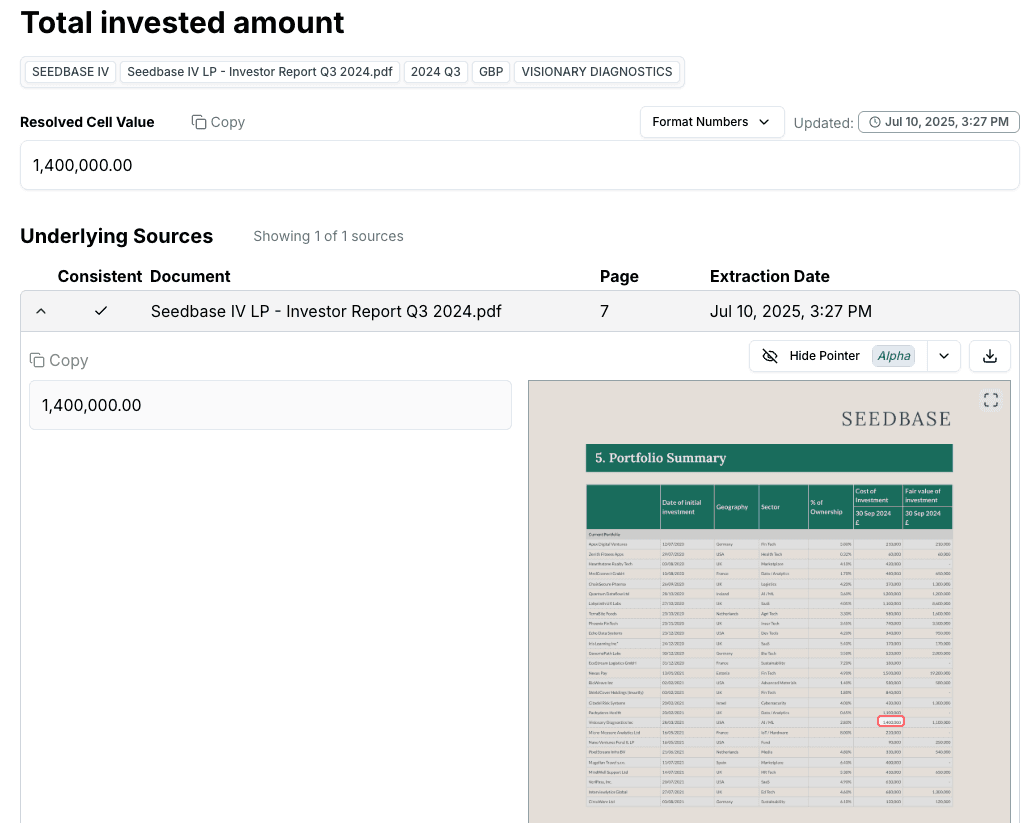Click the source value 1,400,000.00 box
1031x823 pixels.
tap(270, 405)
